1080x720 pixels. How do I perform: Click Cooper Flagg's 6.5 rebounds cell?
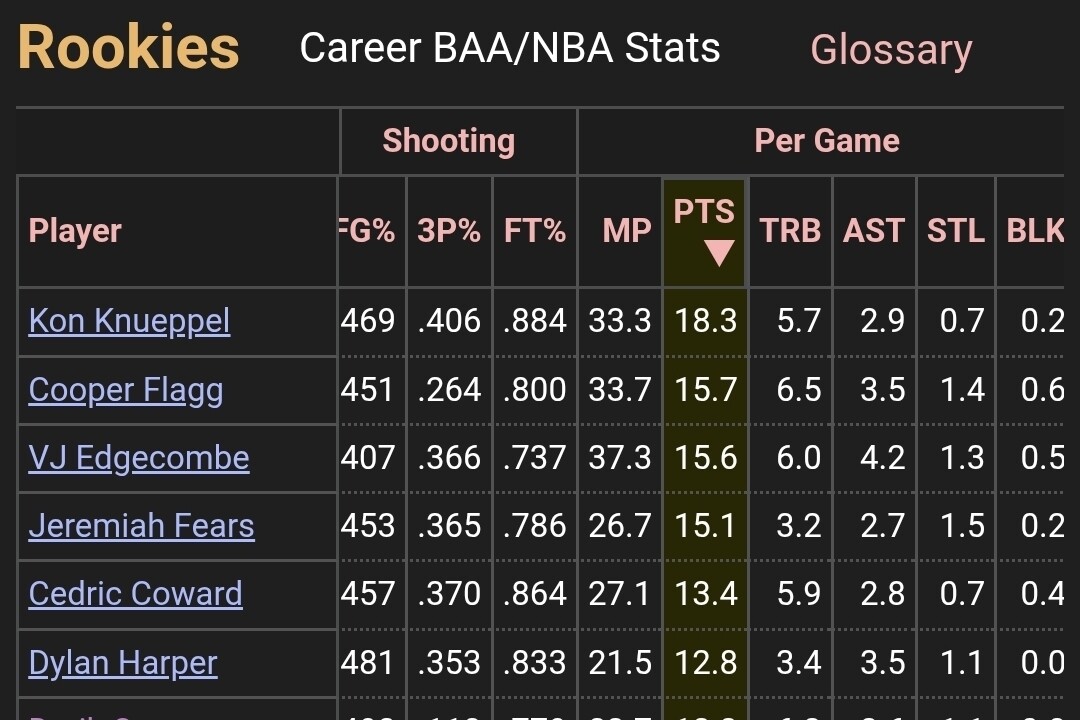click(799, 390)
